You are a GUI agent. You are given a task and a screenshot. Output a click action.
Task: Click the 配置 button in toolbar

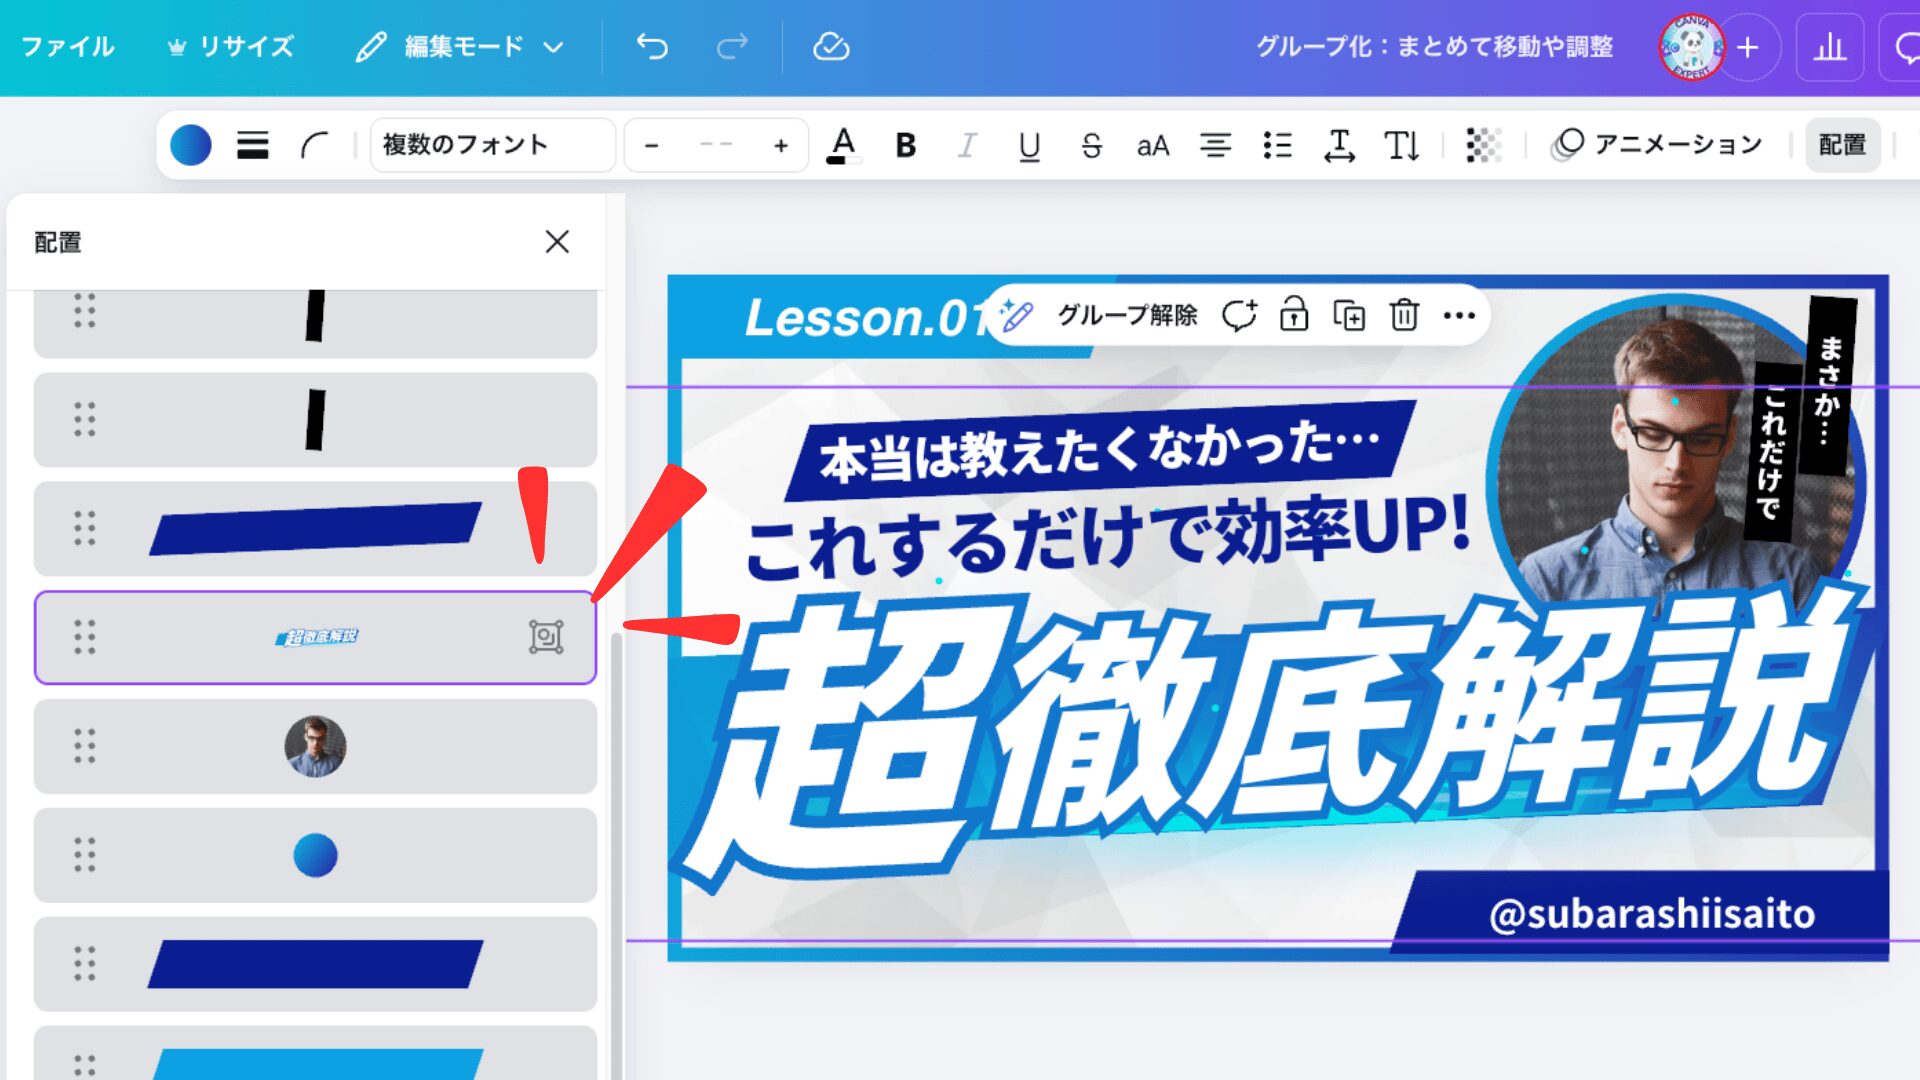point(1842,145)
